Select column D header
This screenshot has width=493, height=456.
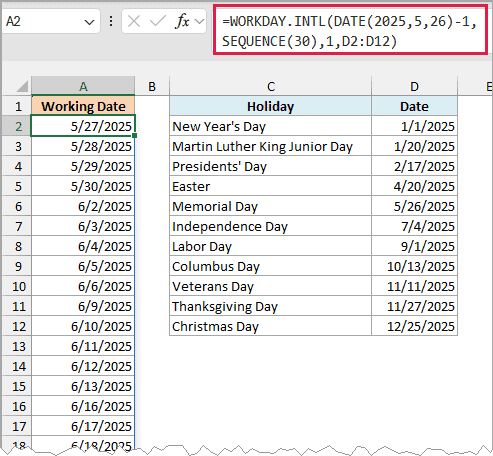[x=414, y=87]
